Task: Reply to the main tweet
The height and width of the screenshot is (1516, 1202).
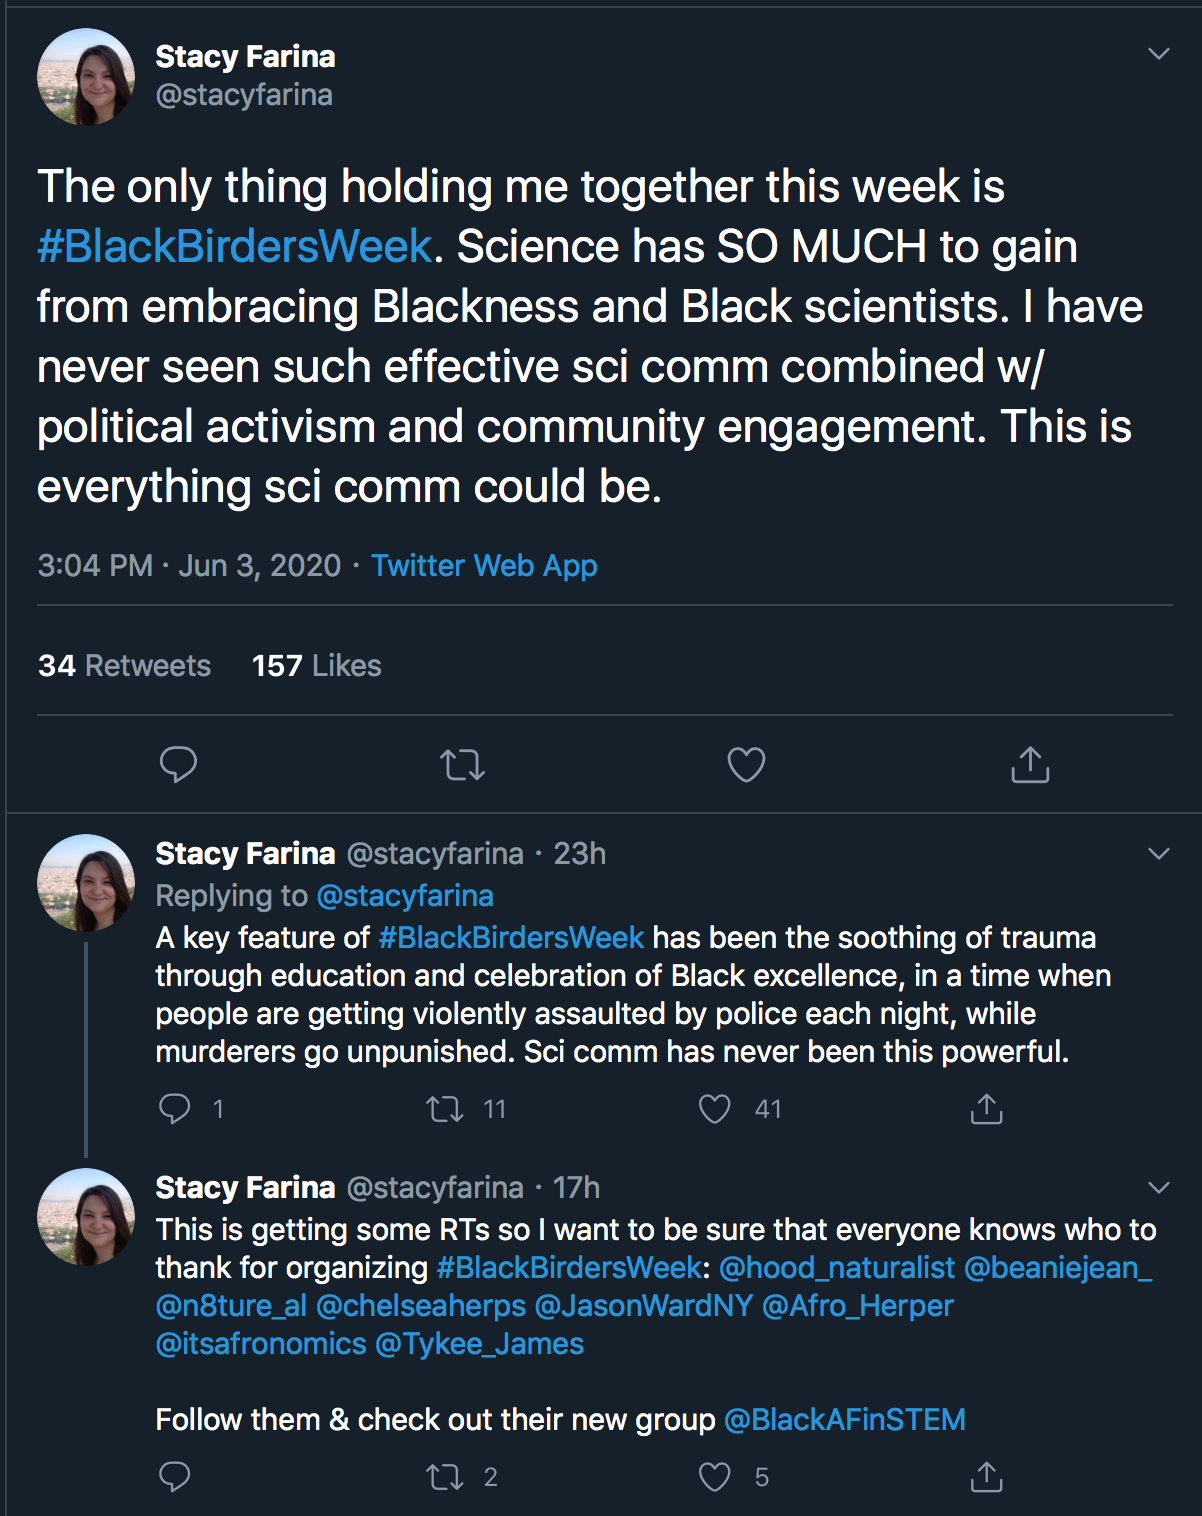Action: (x=178, y=765)
